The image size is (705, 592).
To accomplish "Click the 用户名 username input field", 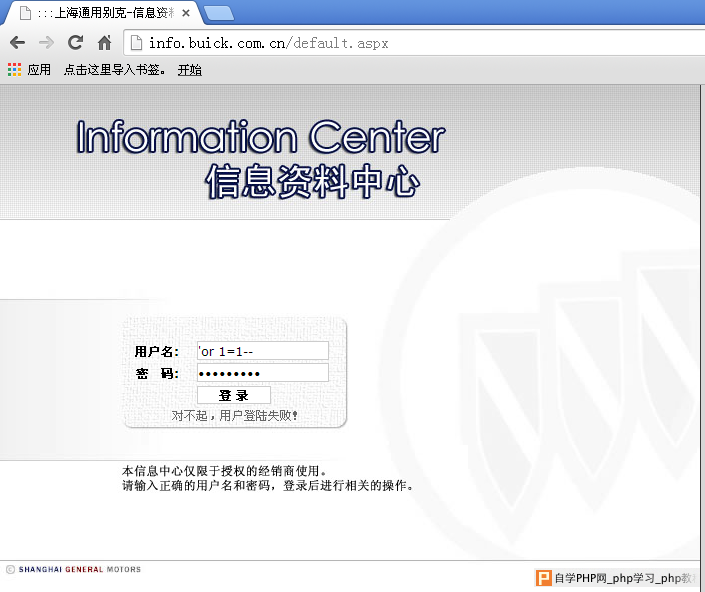I will pos(263,351).
